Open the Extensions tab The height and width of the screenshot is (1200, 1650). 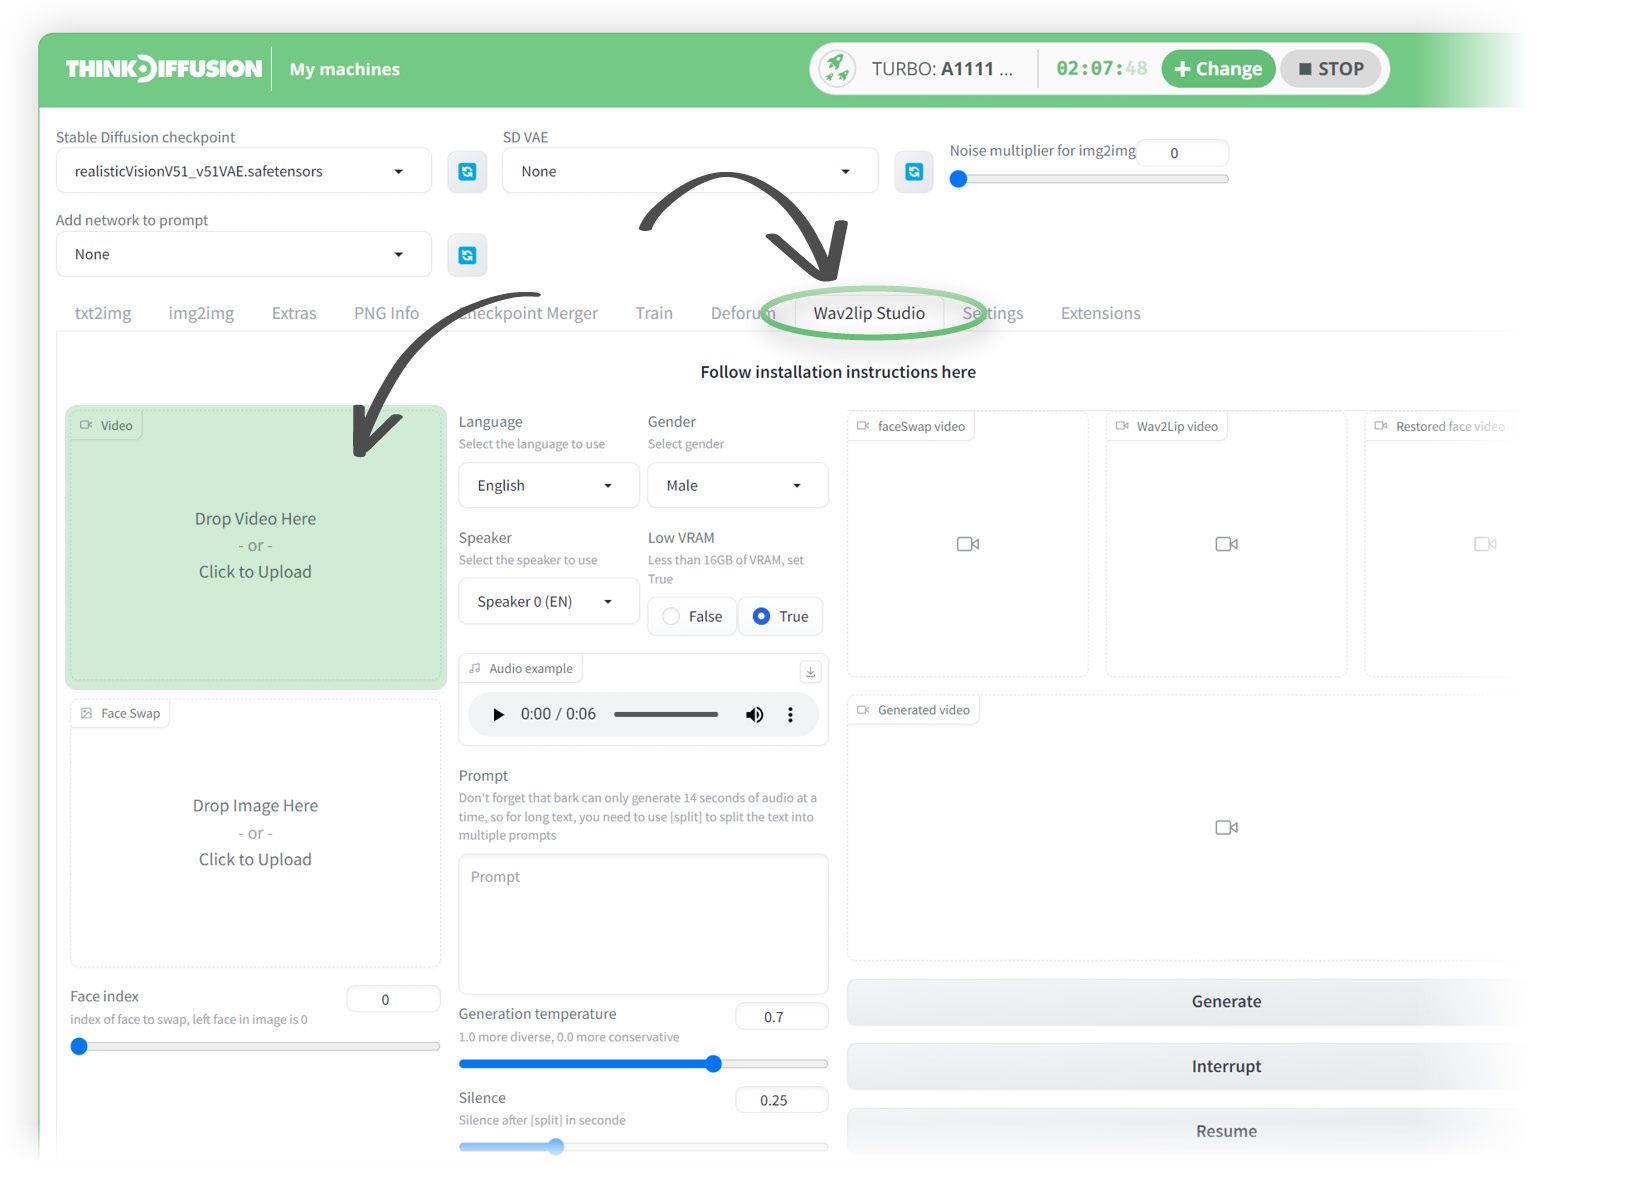pos(1100,313)
